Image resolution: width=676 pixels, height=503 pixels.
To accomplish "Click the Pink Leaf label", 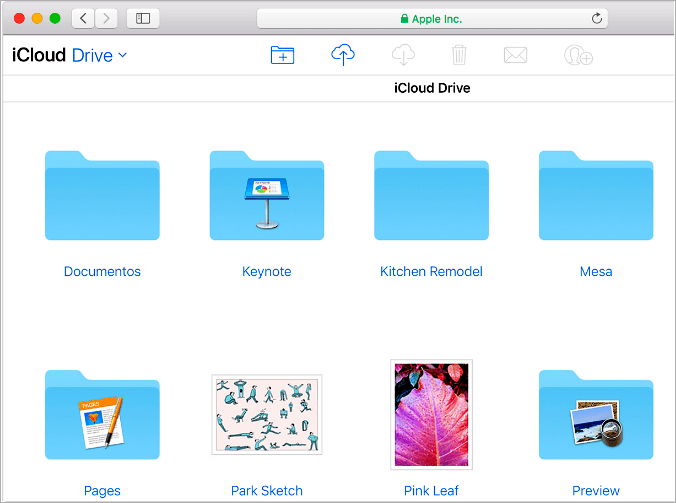I will [x=431, y=491].
